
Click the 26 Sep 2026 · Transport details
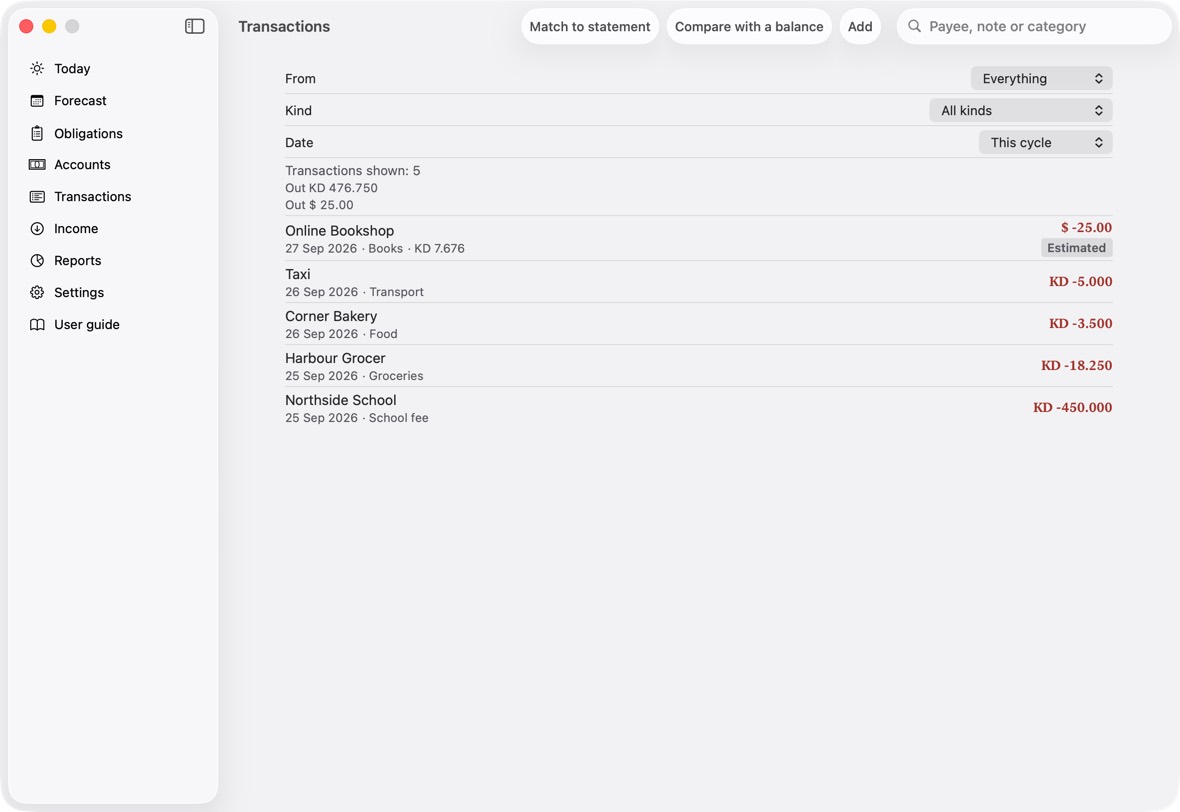click(354, 292)
